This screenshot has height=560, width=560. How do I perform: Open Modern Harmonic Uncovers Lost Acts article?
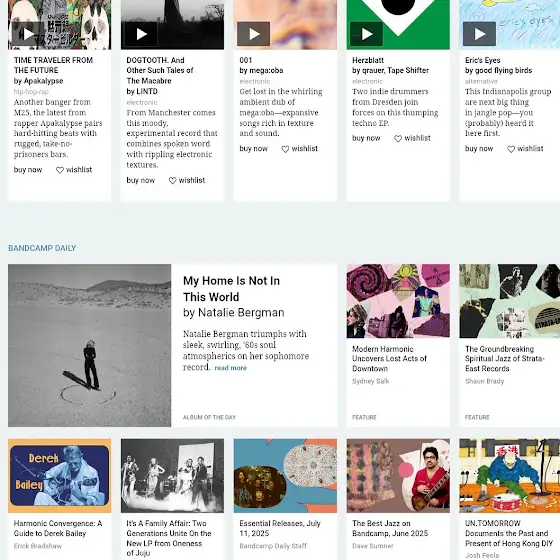click(x=389, y=359)
